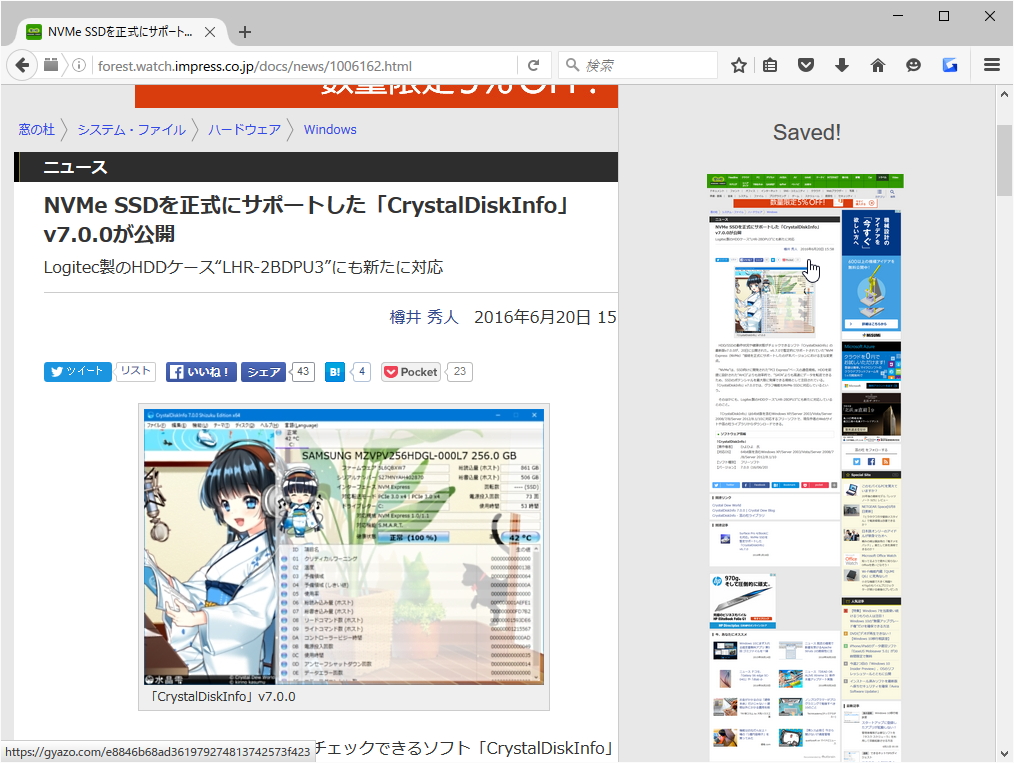Screen dimensions: 1014x763
Task: Open the Gyazo extension icon
Action: pyautogui.click(x=950, y=64)
